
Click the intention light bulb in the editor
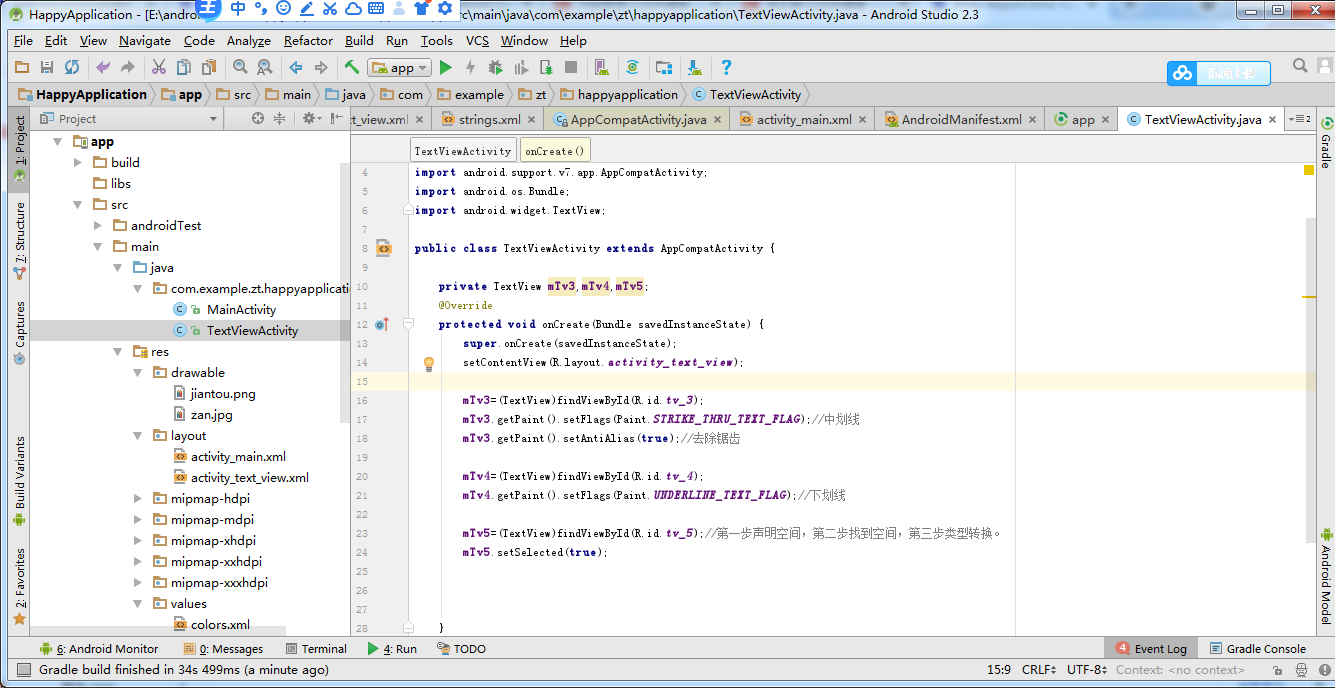428,363
